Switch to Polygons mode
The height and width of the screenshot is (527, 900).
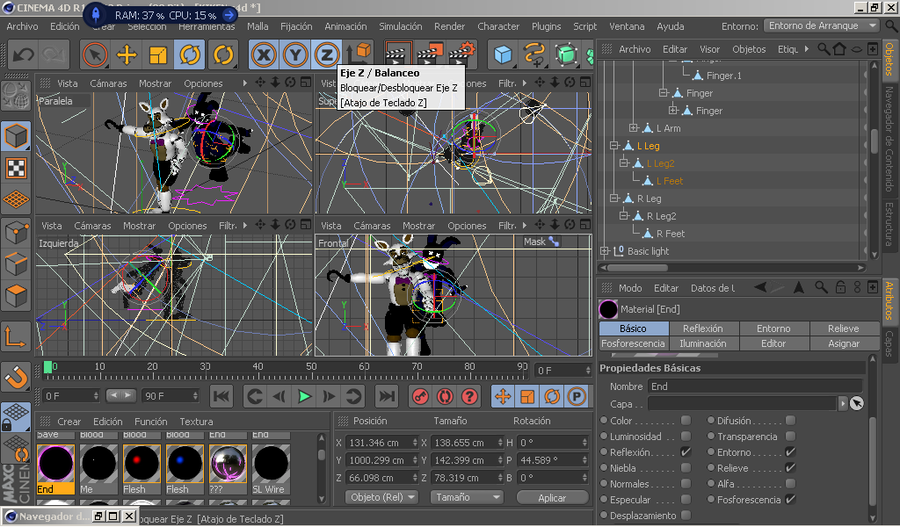[16, 296]
